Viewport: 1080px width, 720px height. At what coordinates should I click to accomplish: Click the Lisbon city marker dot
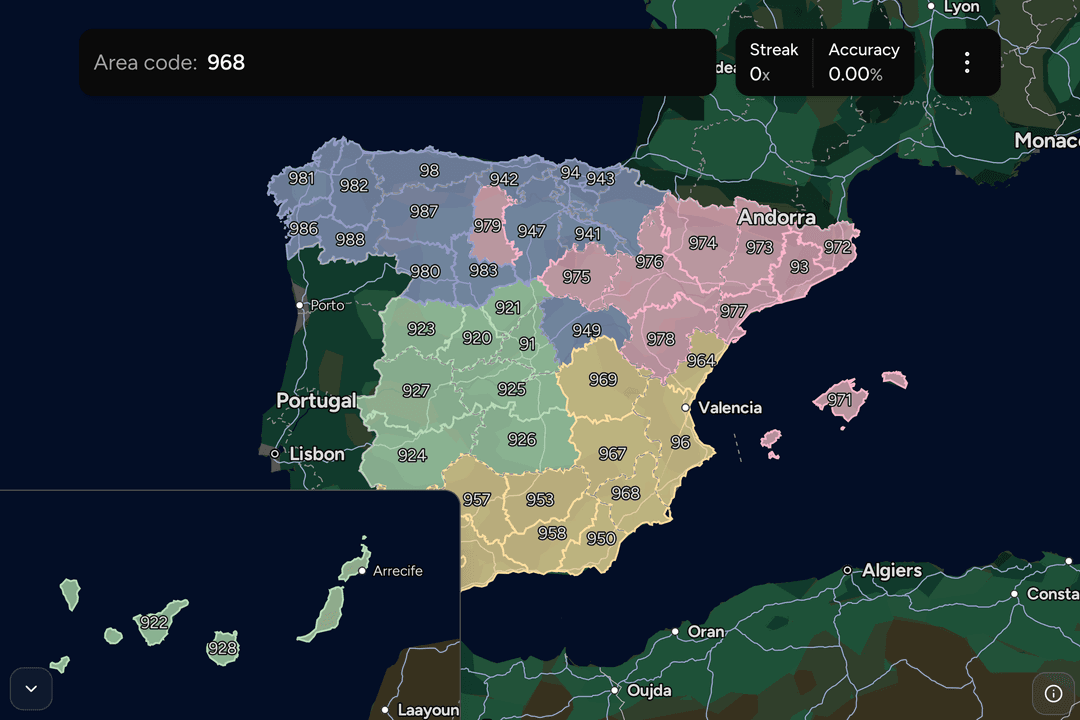[275, 453]
